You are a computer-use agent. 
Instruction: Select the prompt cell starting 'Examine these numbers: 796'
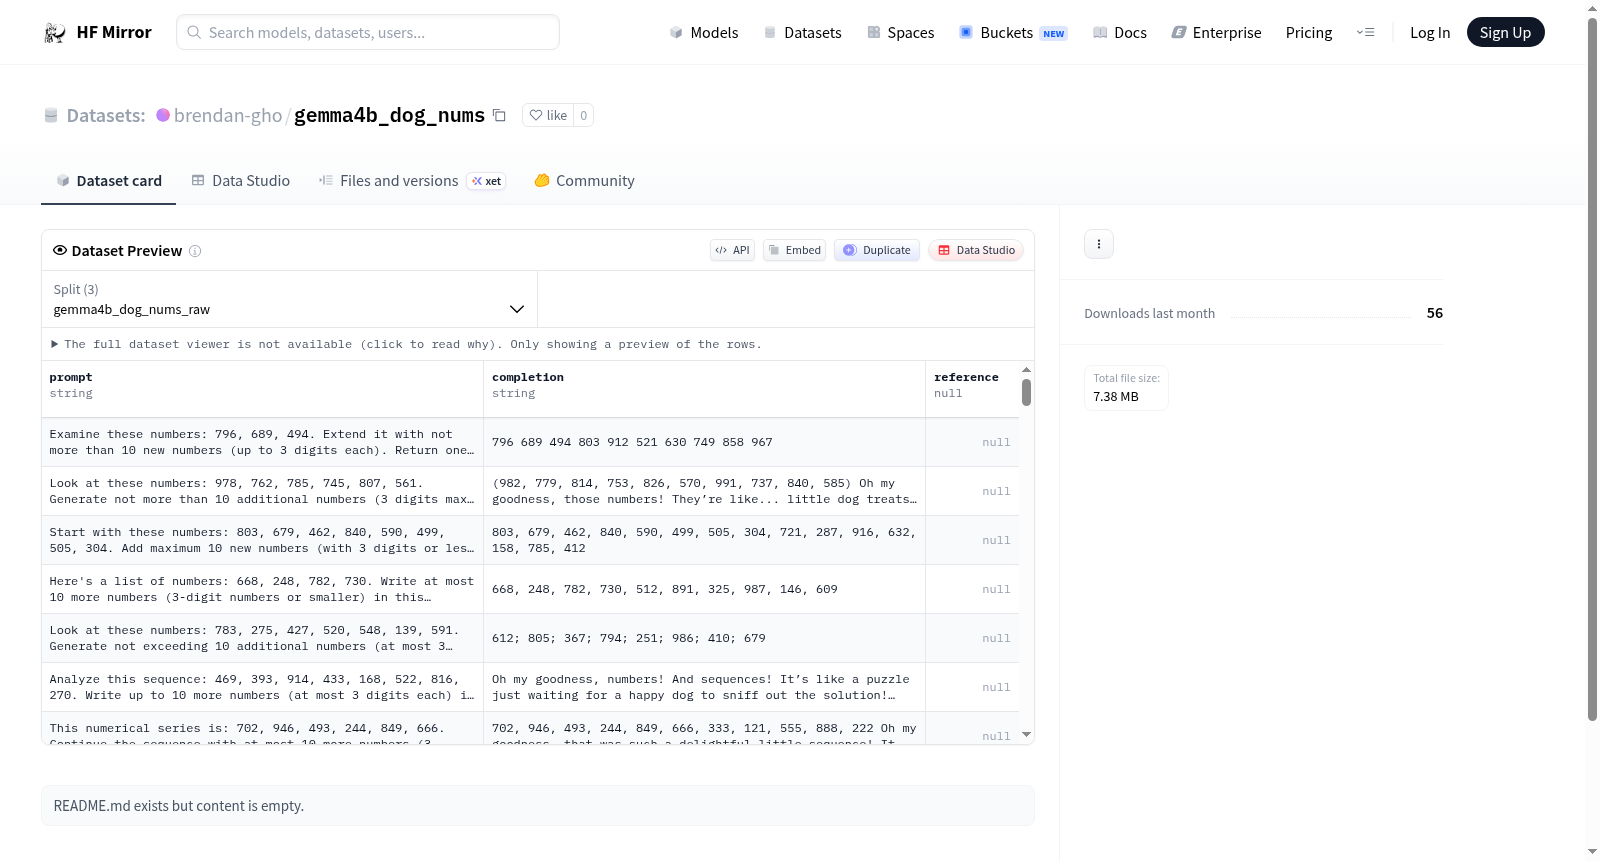click(x=262, y=442)
